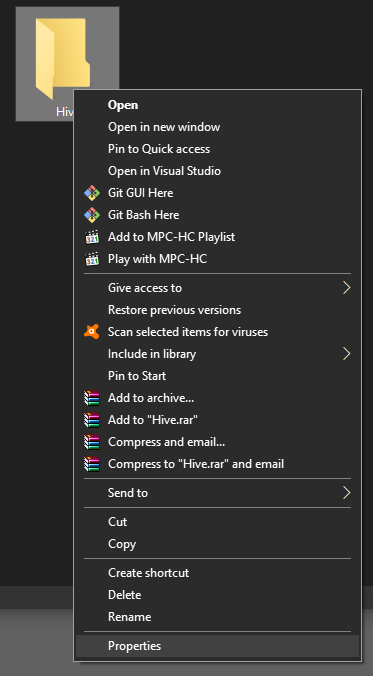Select Pin to Start
Viewport: 373px width, 676px height.
click(x=217, y=376)
